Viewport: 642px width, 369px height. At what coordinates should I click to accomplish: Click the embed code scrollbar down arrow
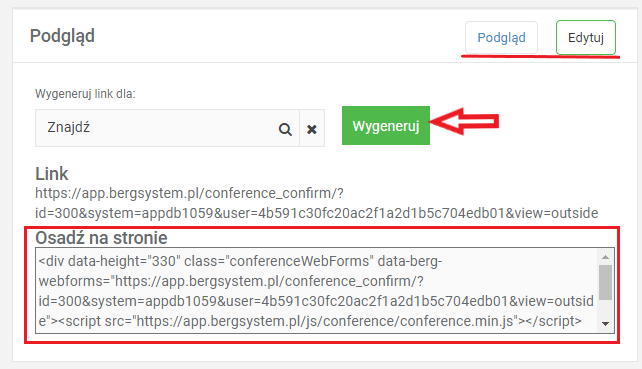[606, 324]
